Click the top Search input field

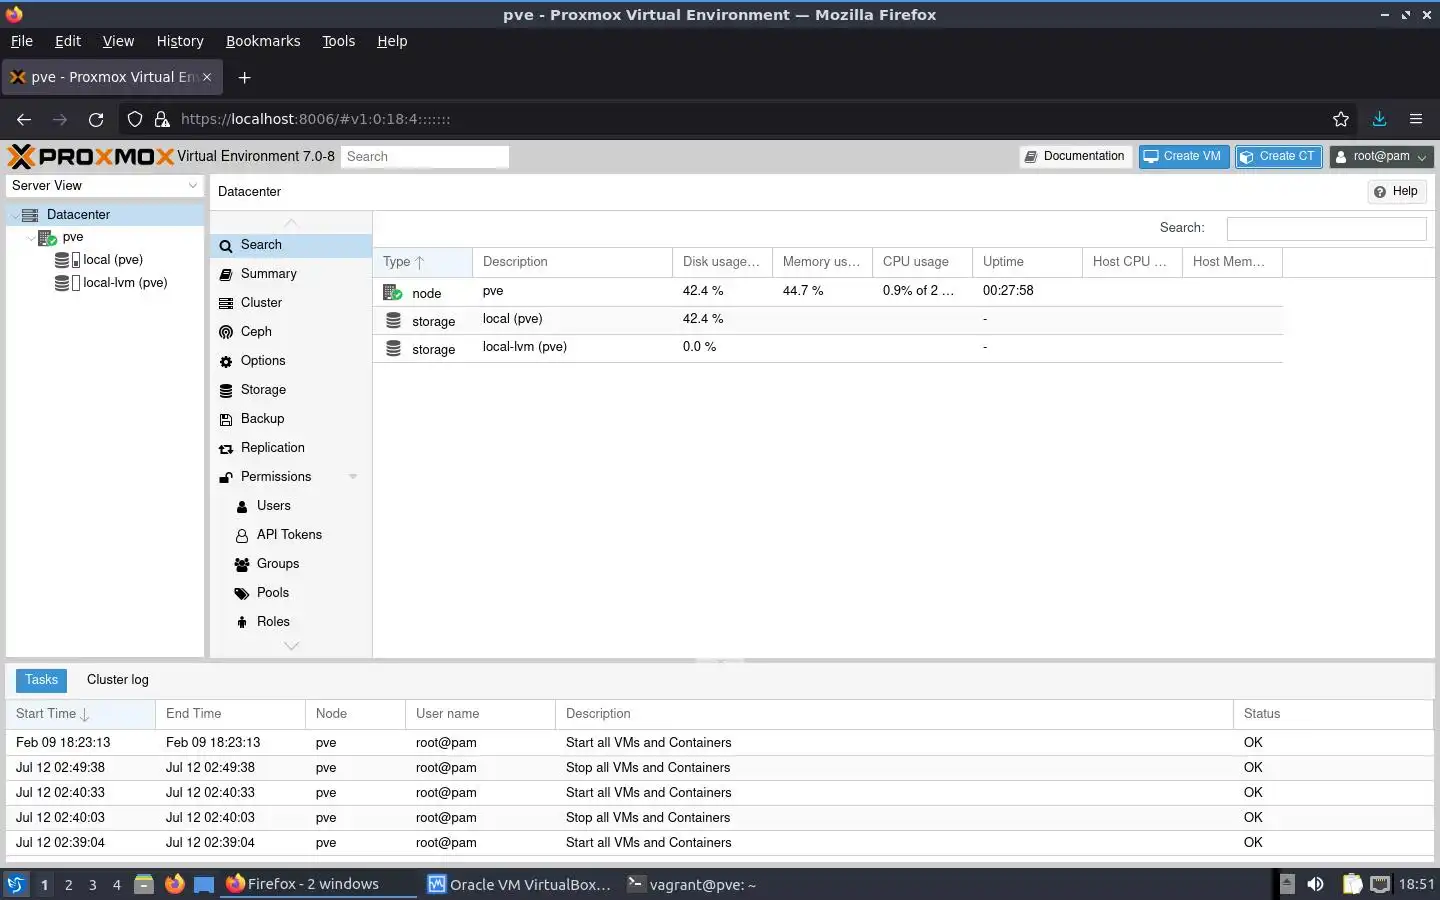[x=425, y=157]
